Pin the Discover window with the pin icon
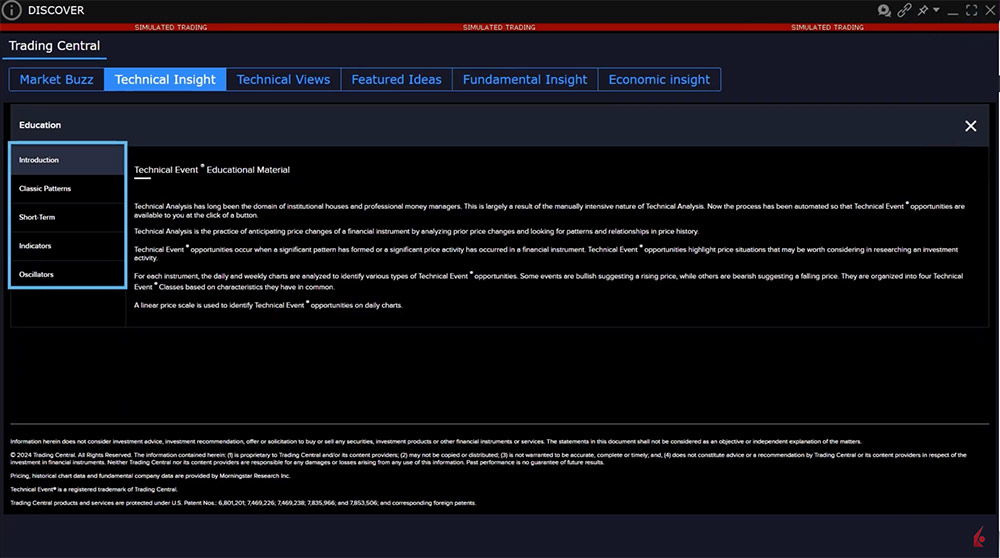1000x558 pixels. 922,10
